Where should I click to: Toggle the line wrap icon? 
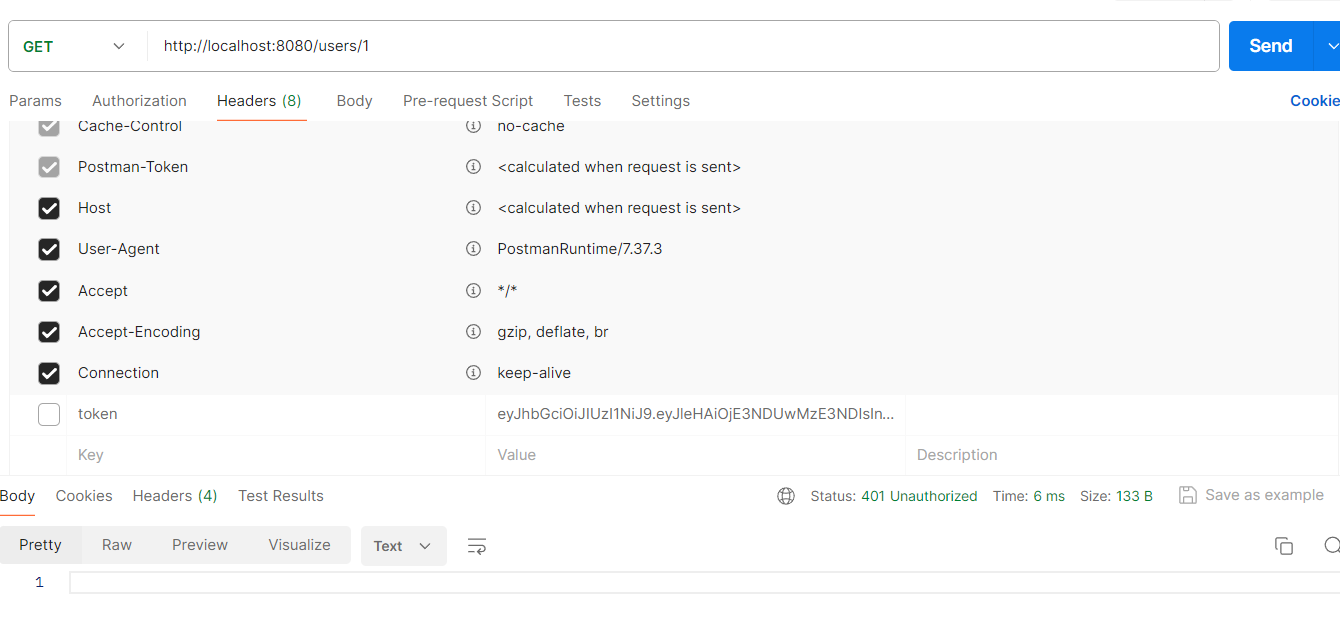point(476,545)
